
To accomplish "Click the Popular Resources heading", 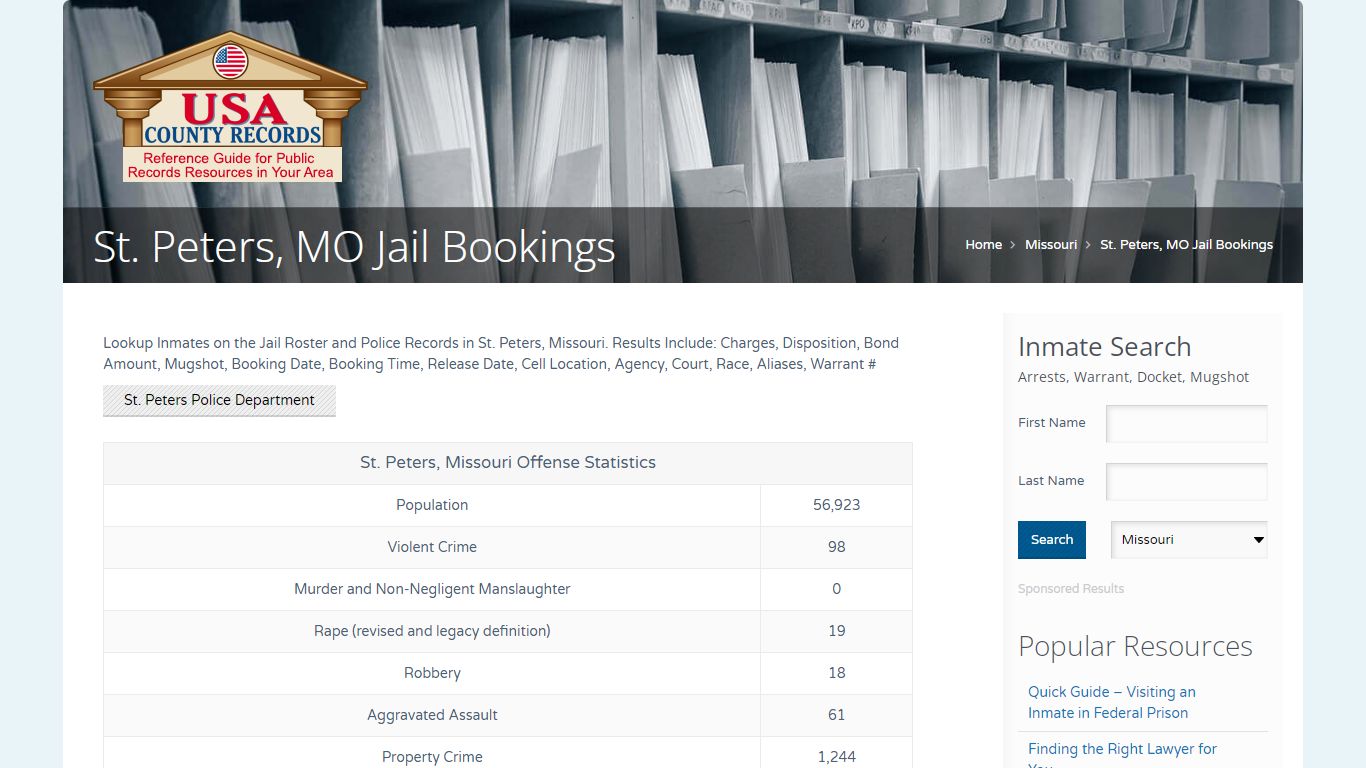I will pos(1135,647).
